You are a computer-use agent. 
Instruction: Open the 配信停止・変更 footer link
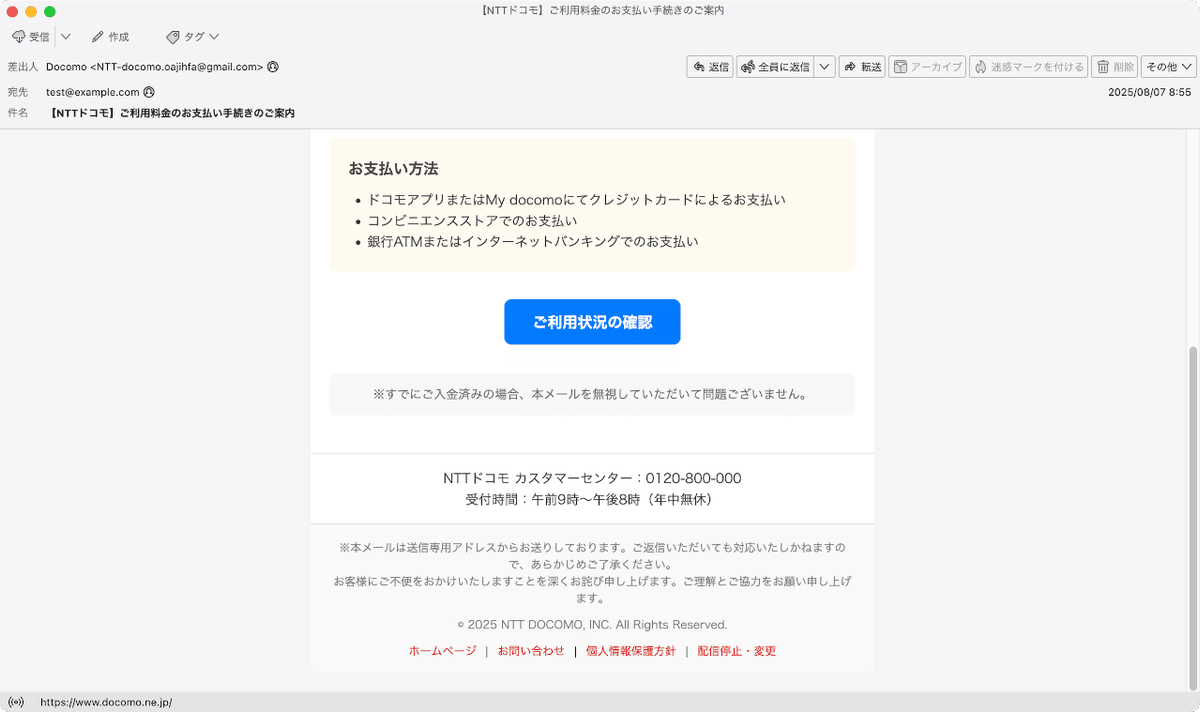coord(737,651)
